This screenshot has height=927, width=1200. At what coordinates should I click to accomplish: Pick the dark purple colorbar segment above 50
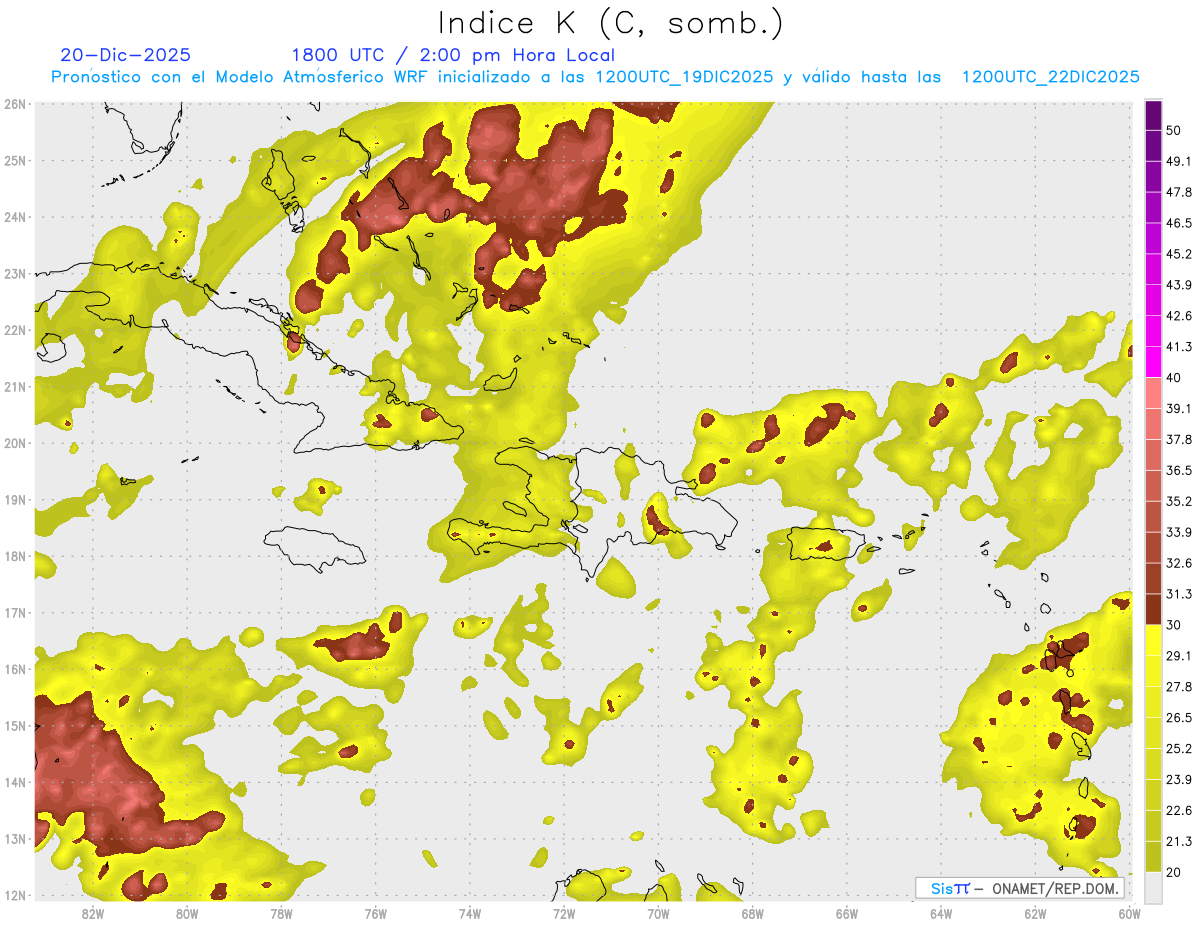[1153, 115]
